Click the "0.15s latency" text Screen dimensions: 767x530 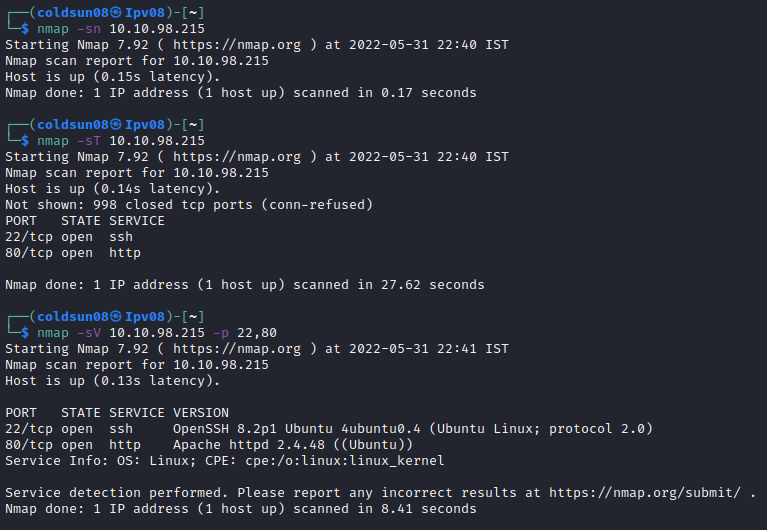pos(137,77)
